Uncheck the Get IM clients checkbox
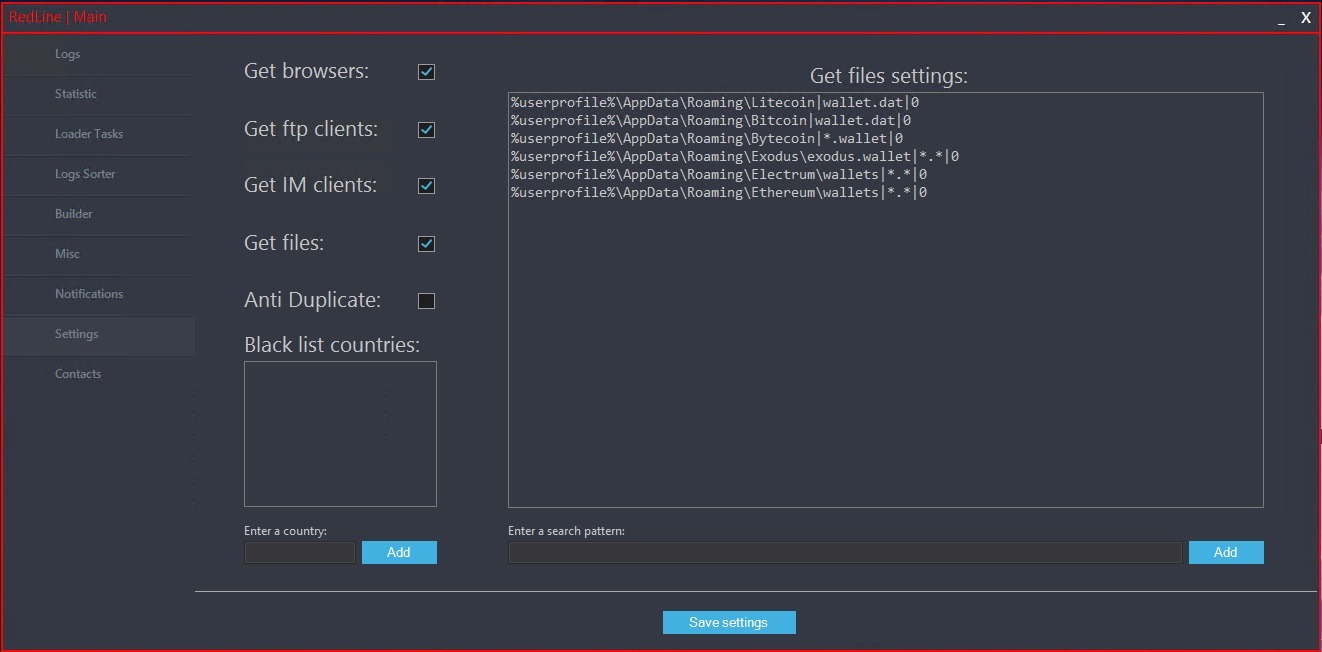The height and width of the screenshot is (652, 1322). coord(426,186)
